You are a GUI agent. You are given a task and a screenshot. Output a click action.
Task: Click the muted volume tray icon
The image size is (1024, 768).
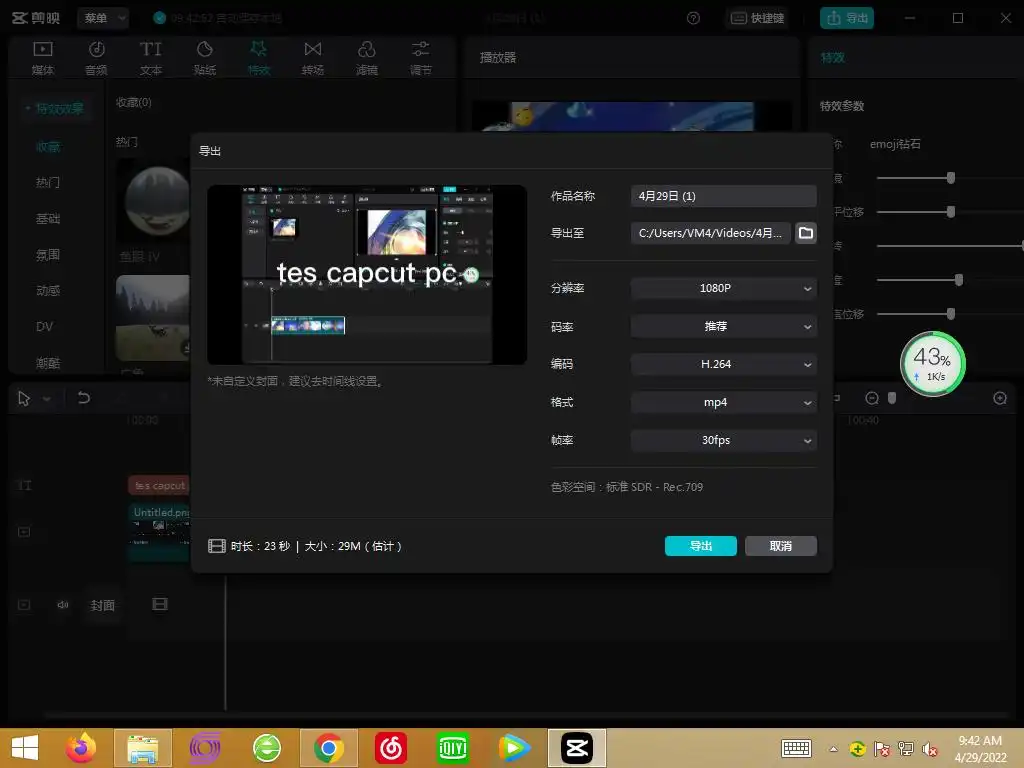point(930,749)
